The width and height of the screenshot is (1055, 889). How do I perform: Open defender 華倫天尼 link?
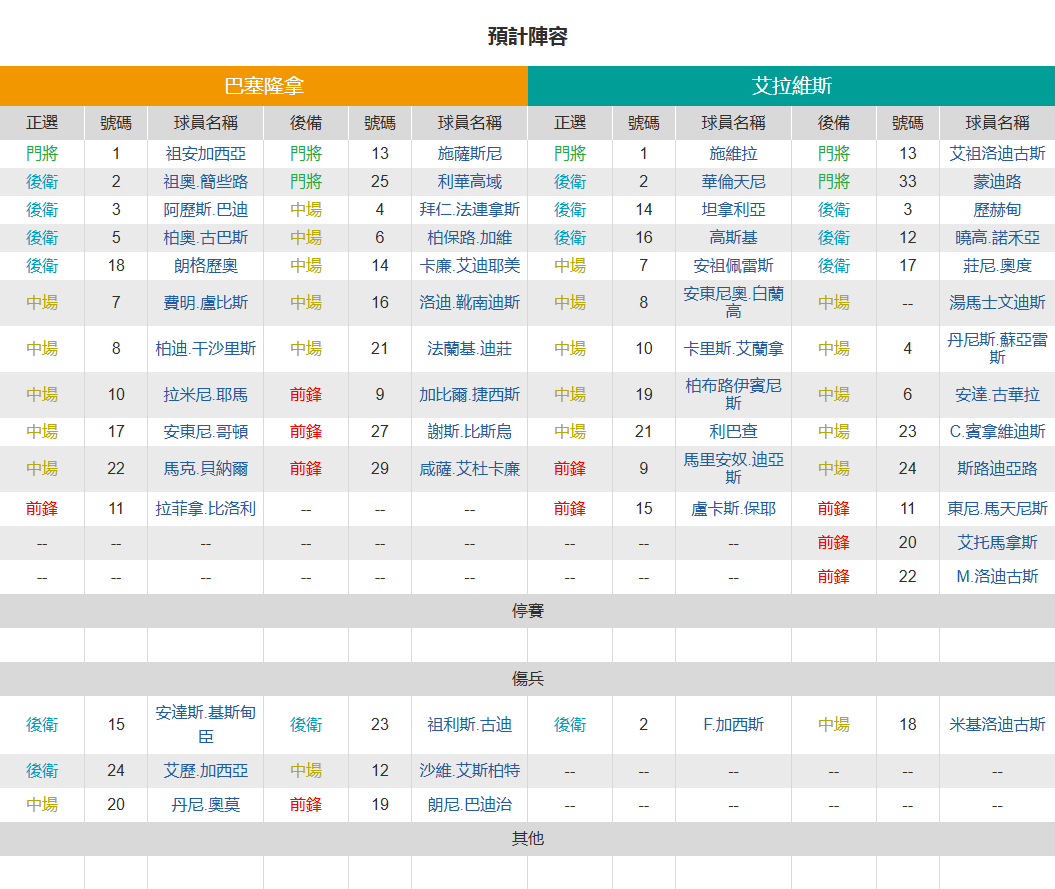(x=733, y=182)
